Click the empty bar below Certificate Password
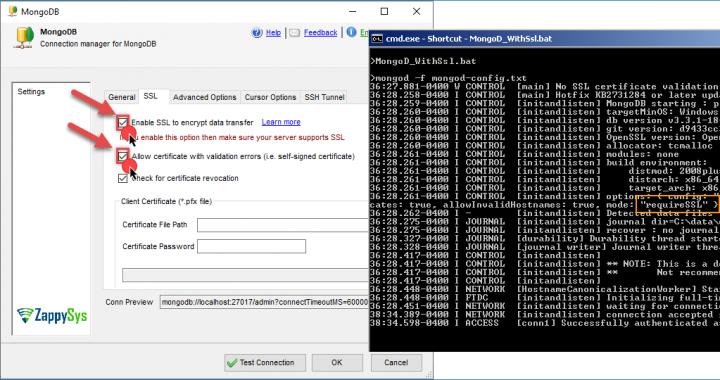The image size is (720, 380). click(246, 275)
